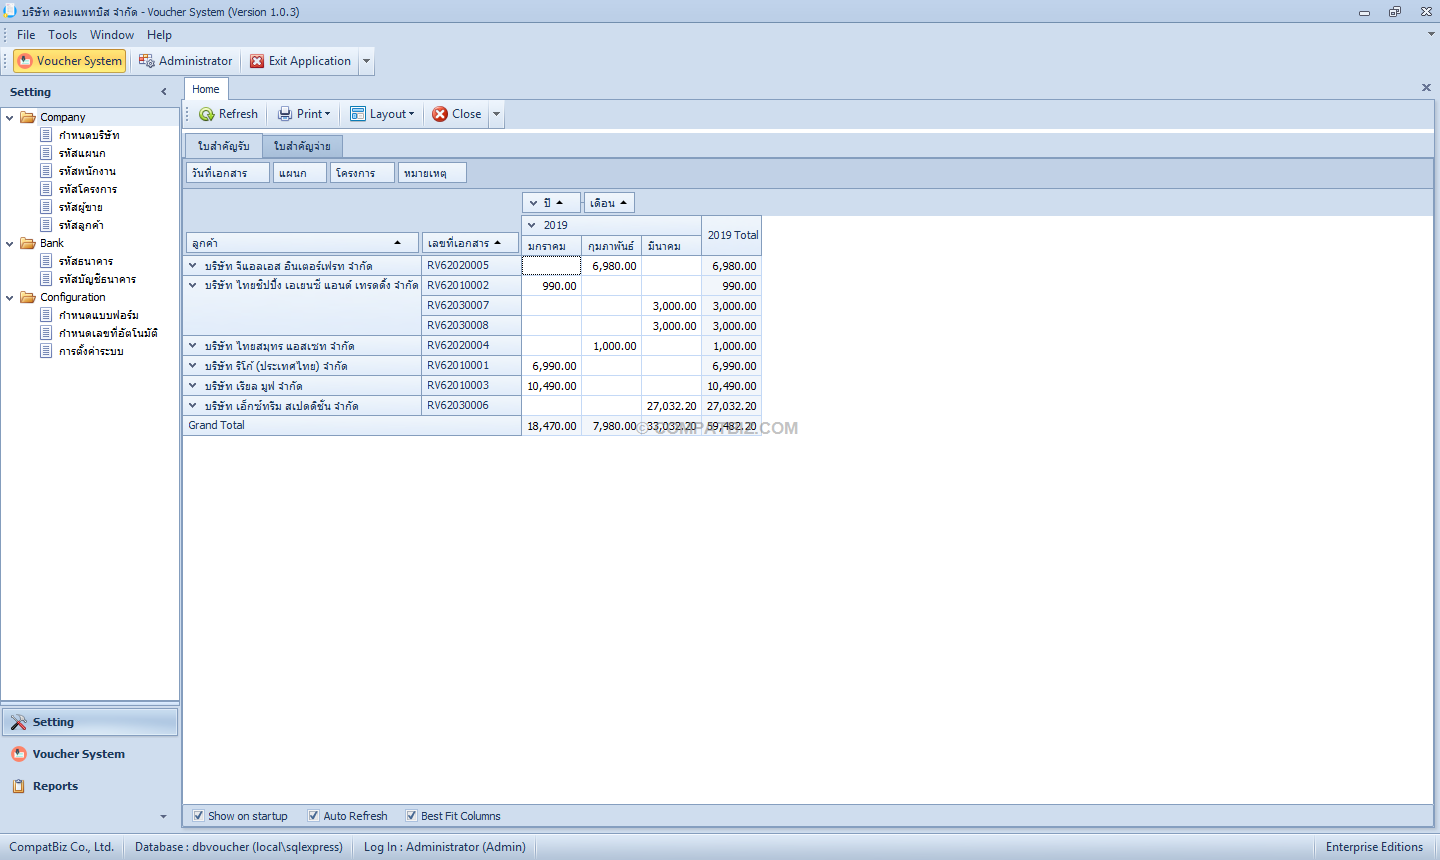1440x860 pixels.
Task: Collapse the Company tree node
Action: (x=10, y=117)
